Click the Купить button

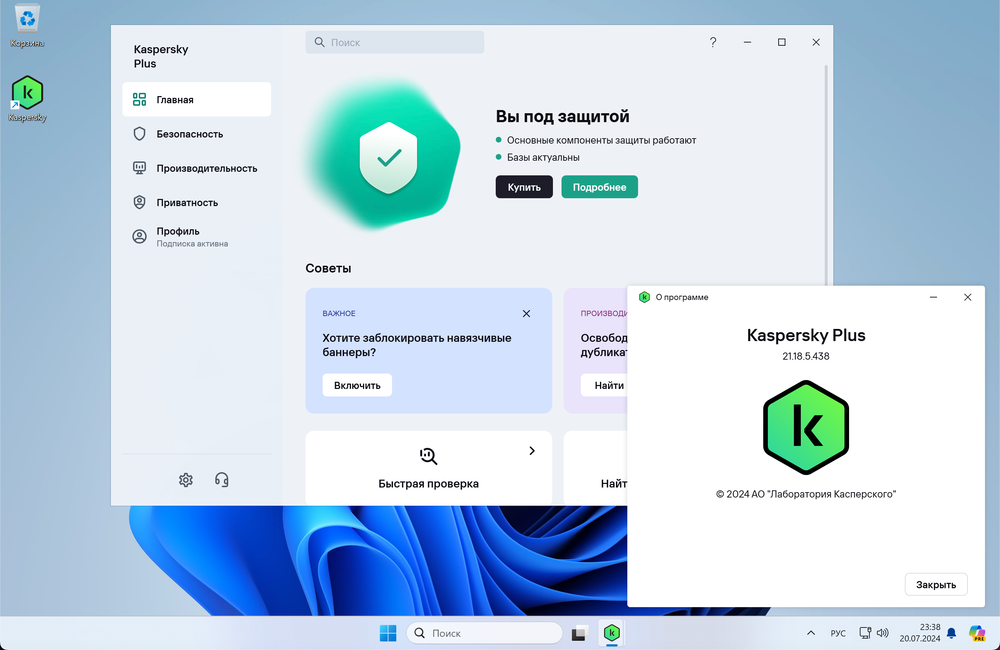(524, 187)
